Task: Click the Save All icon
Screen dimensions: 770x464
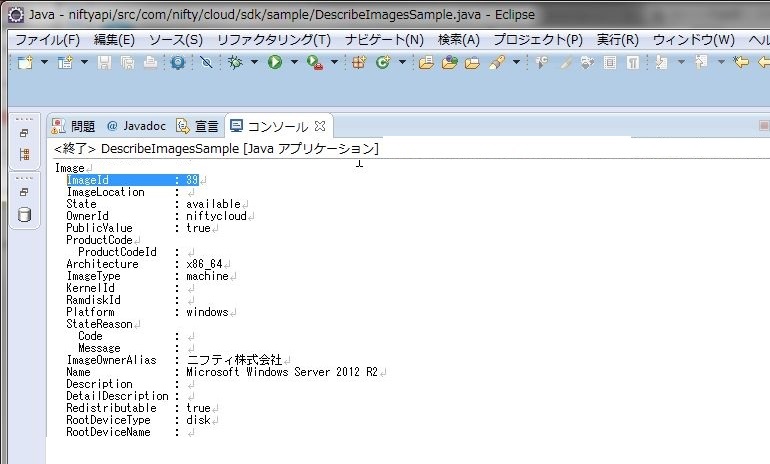Action: (128, 62)
